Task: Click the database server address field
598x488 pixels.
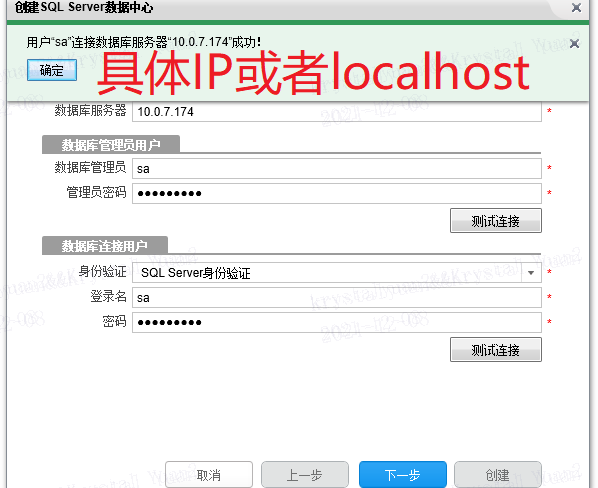Action: click(x=337, y=112)
